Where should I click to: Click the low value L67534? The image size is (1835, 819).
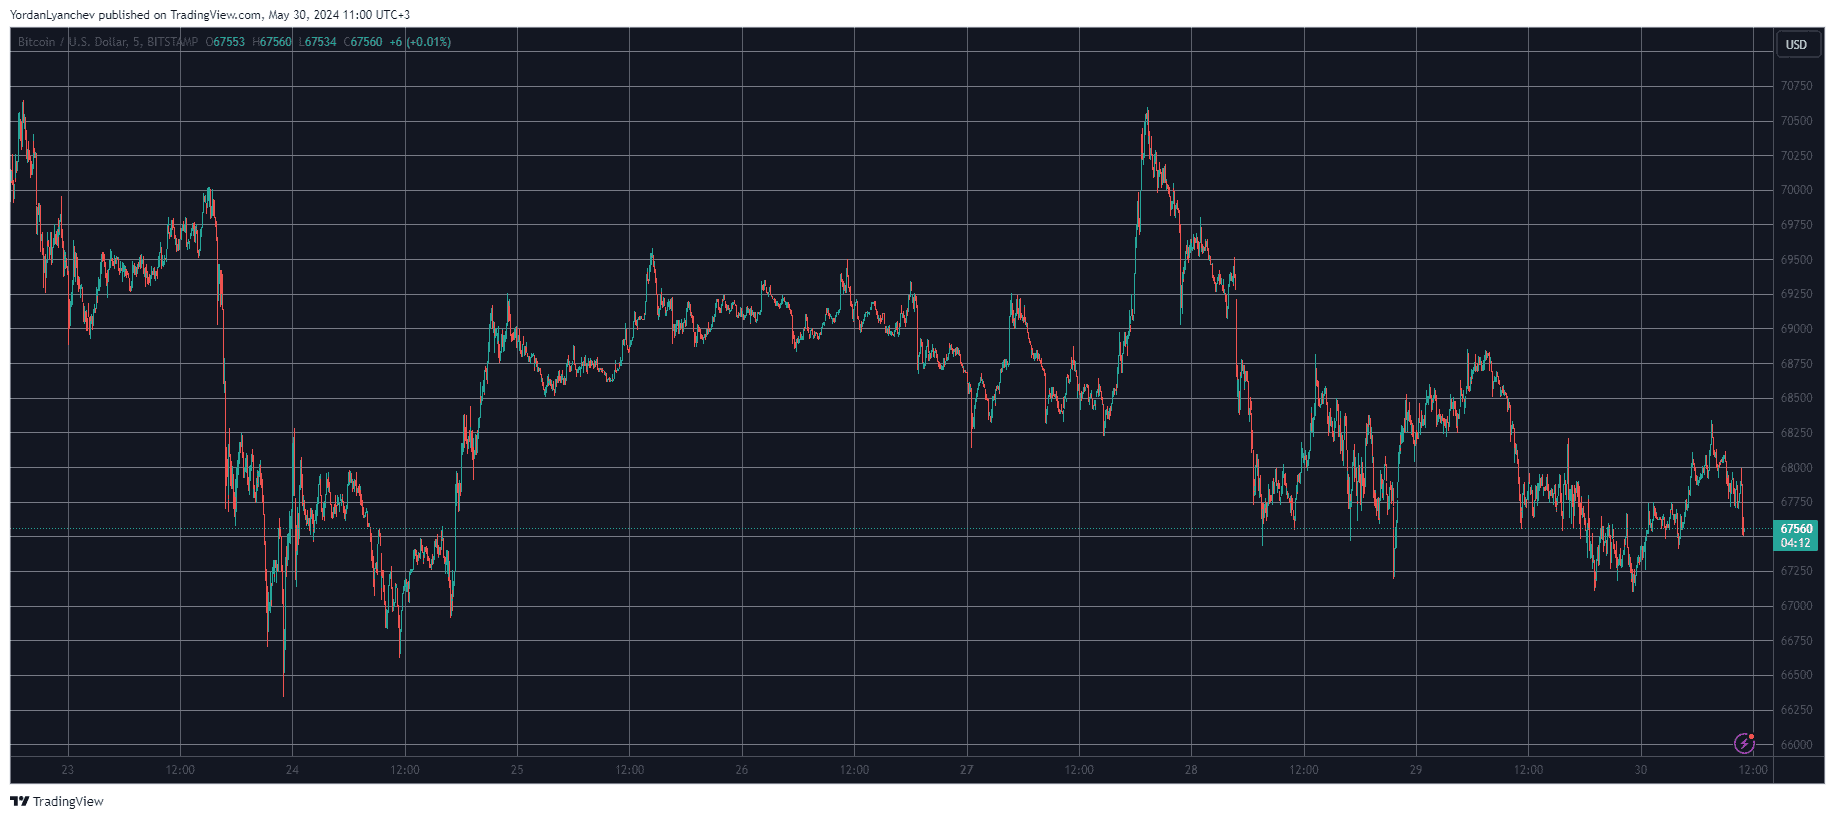(317, 42)
